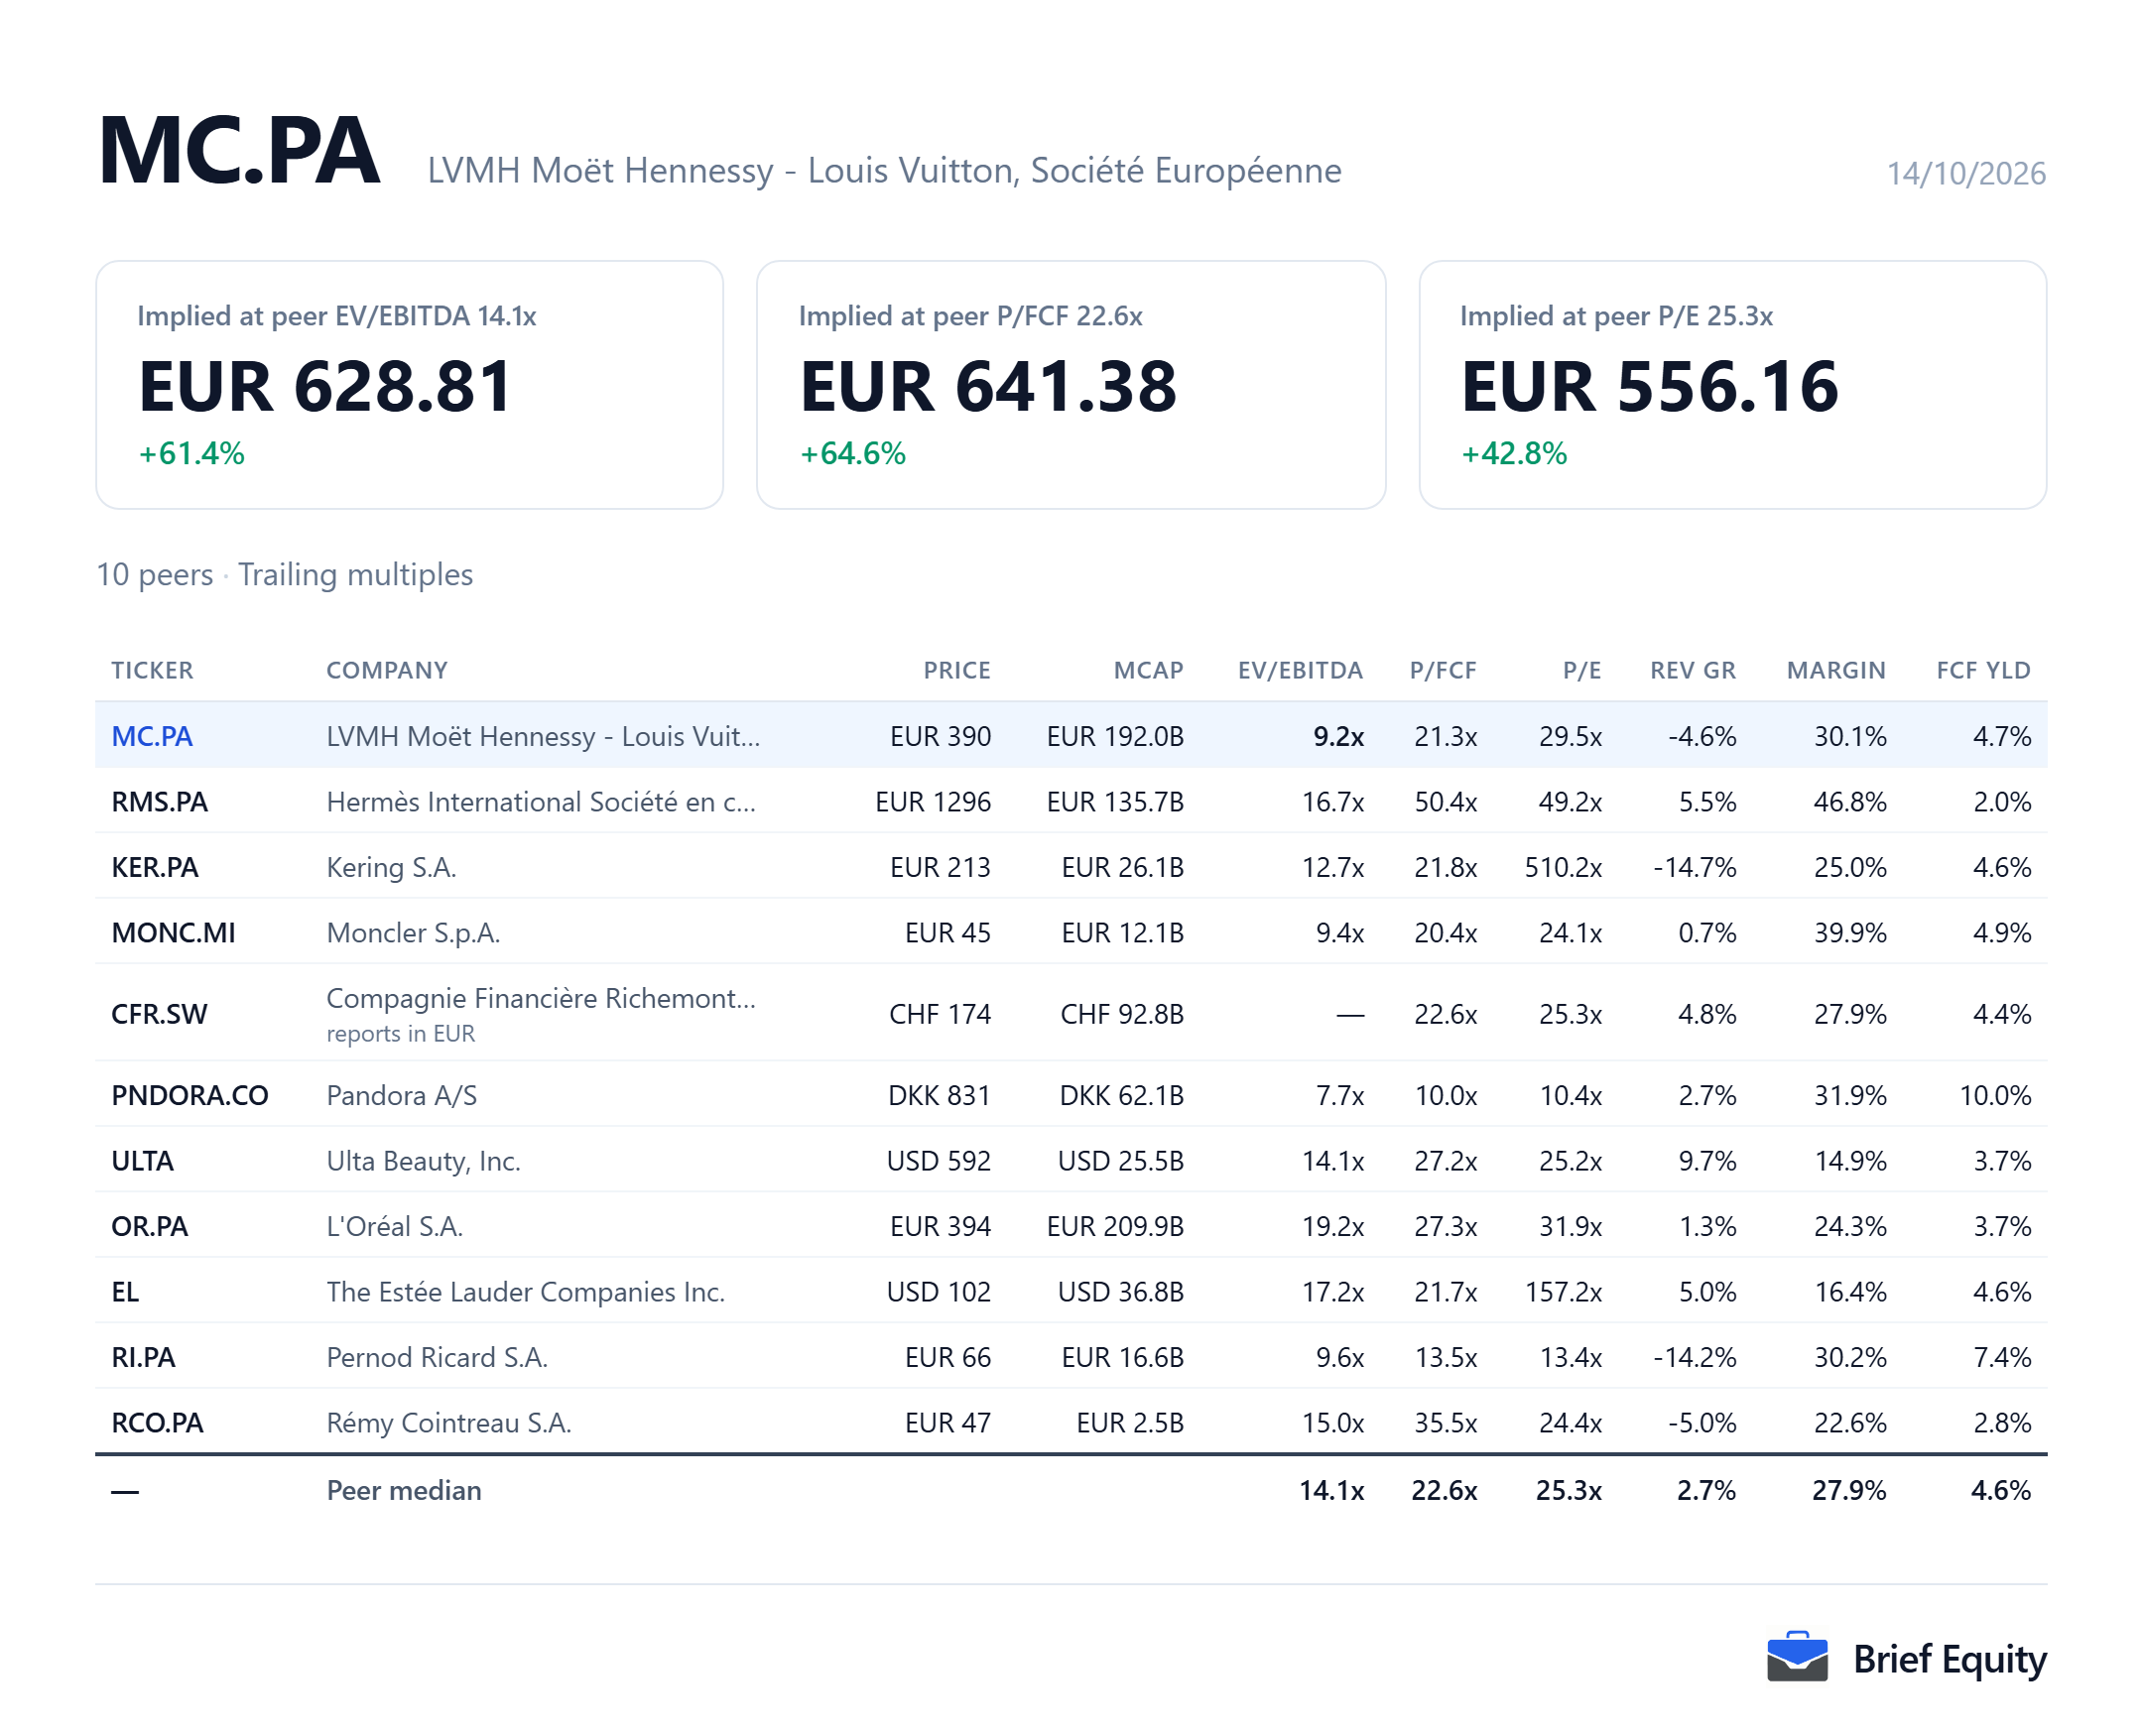Click the MARGIN column header

[x=1836, y=670]
